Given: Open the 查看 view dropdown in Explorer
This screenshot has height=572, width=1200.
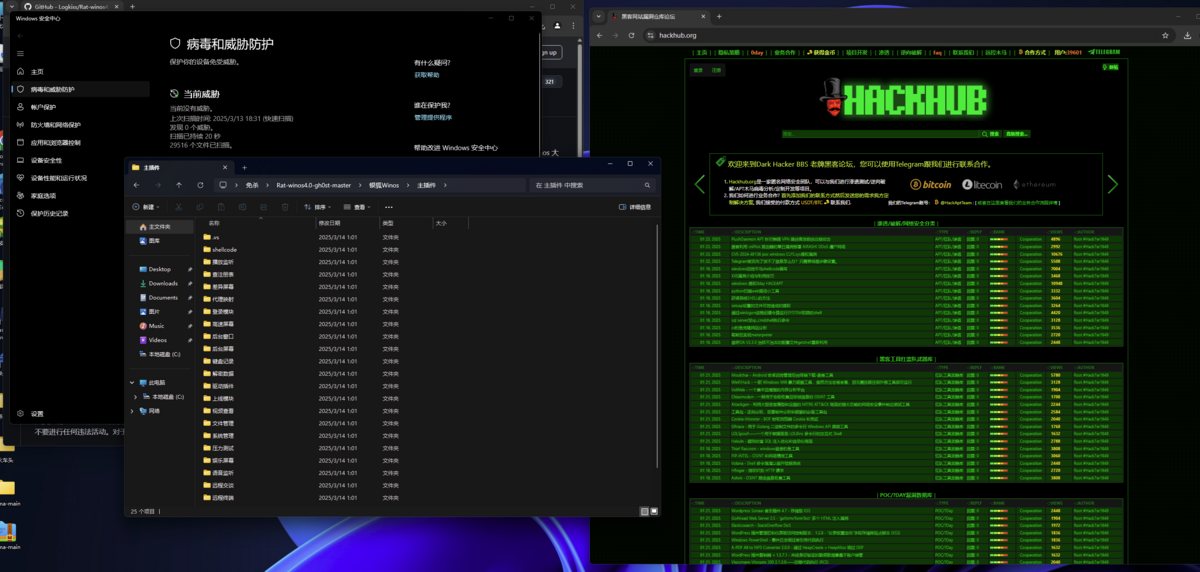Looking at the screenshot, I should pyautogui.click(x=357, y=207).
